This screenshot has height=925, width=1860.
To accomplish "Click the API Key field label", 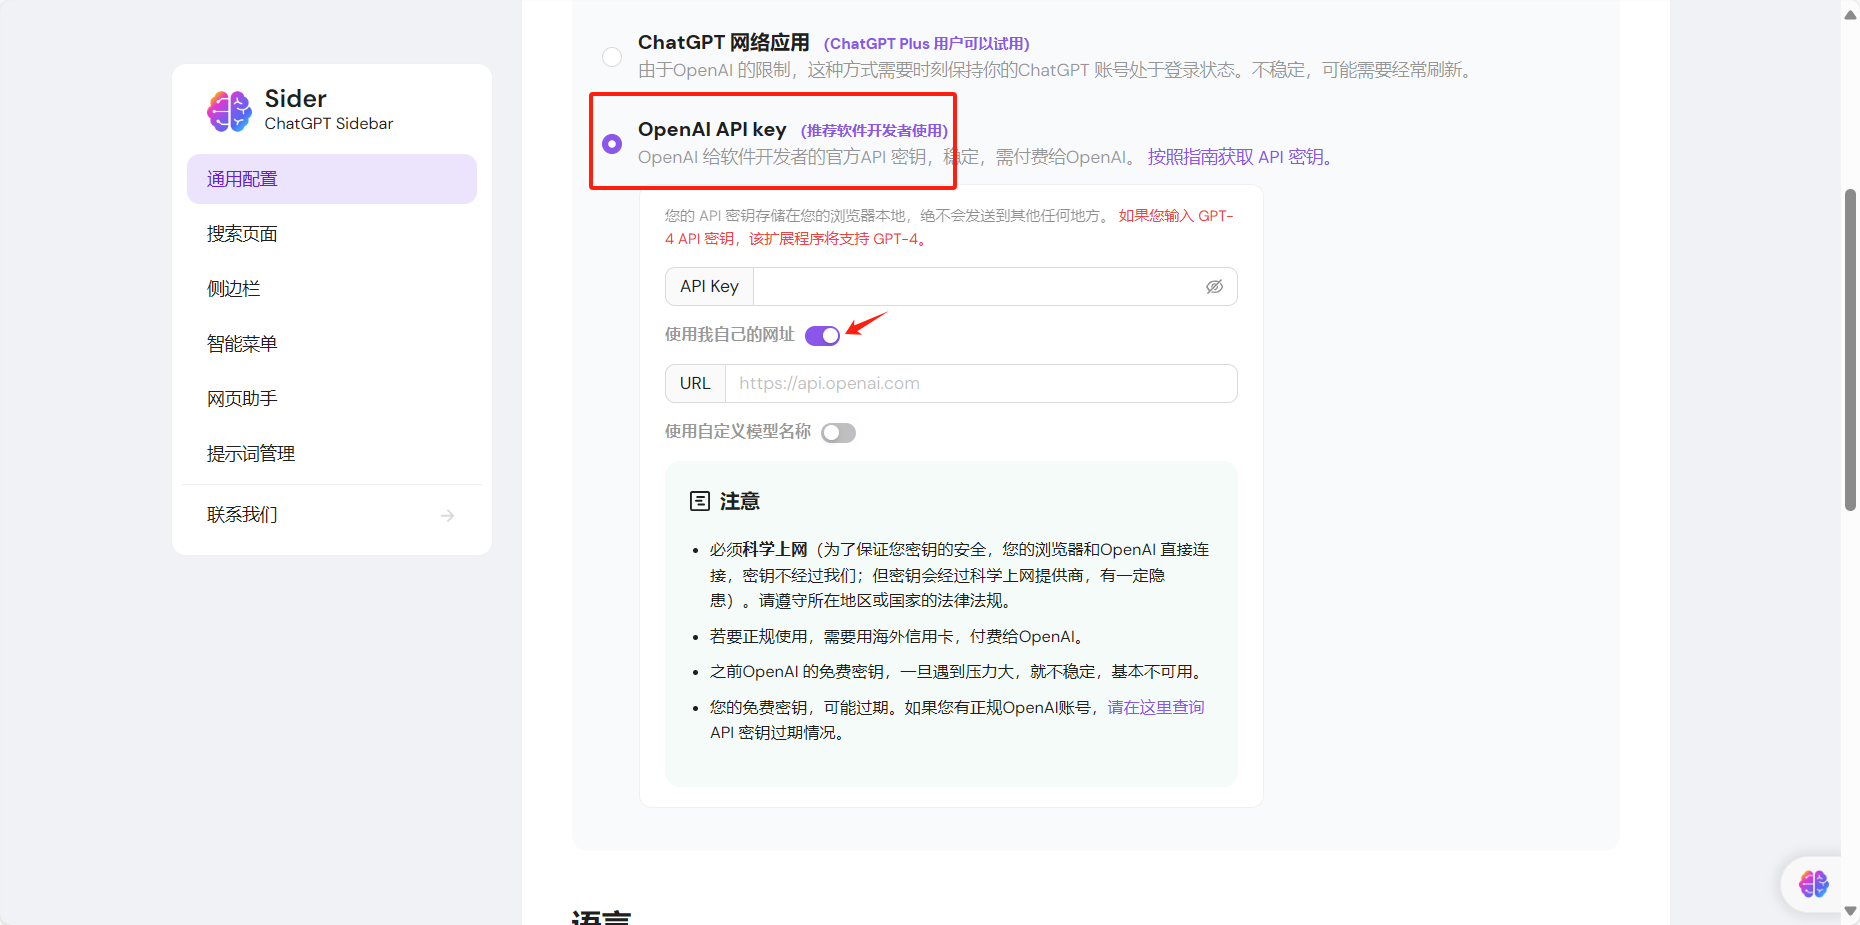I will click(x=710, y=287).
